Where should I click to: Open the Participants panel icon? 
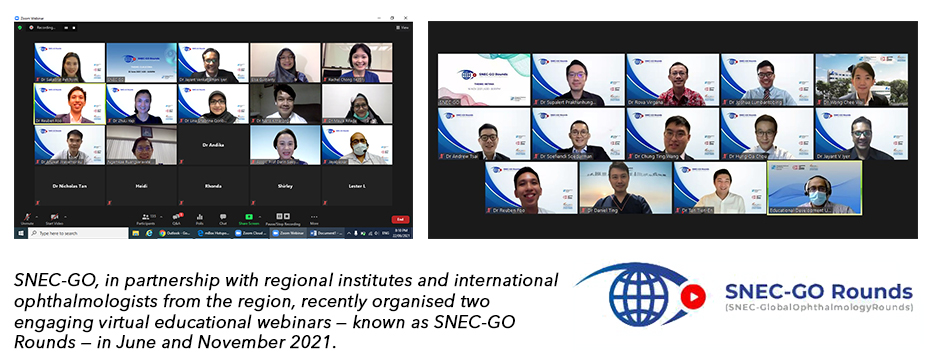coord(145,217)
